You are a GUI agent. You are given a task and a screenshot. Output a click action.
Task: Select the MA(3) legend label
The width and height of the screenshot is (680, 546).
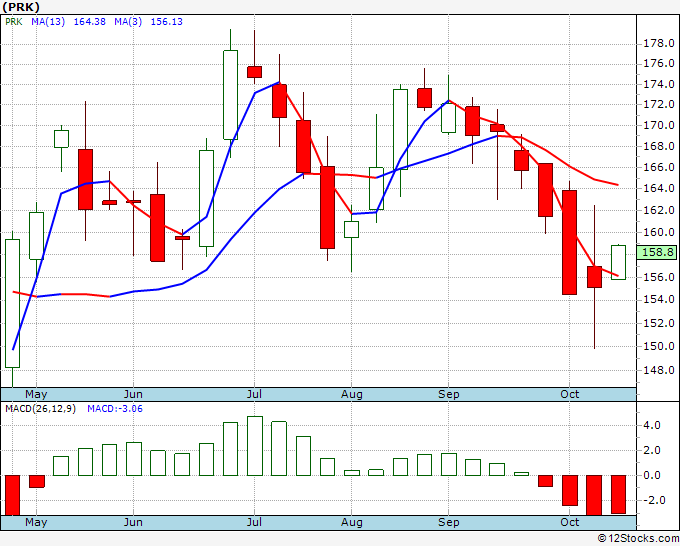tap(128, 22)
